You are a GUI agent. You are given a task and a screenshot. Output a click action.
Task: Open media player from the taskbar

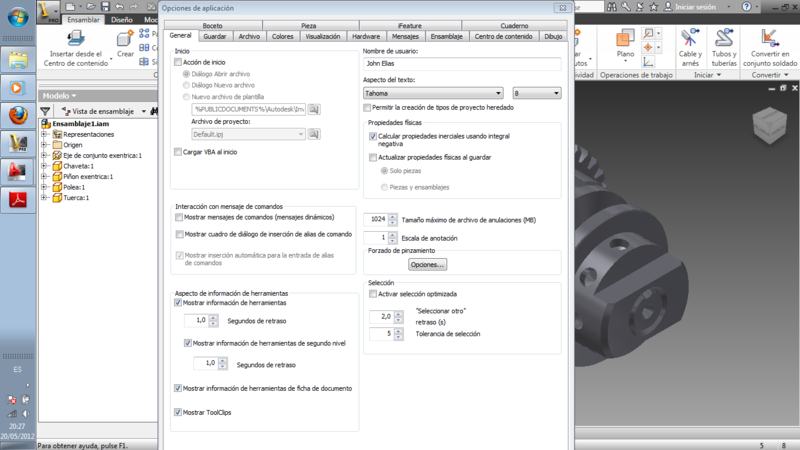pyautogui.click(x=18, y=88)
